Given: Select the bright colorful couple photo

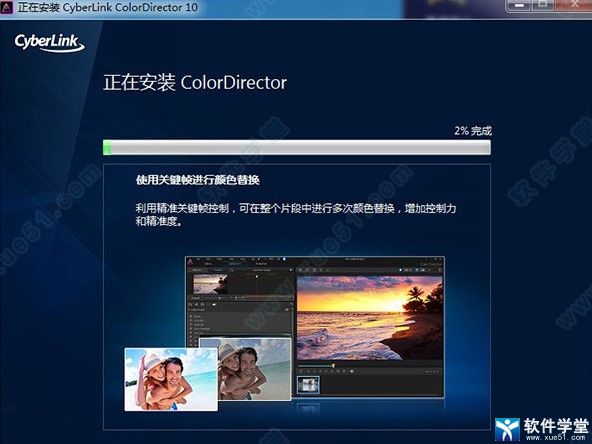Looking at the screenshot, I should tap(171, 379).
